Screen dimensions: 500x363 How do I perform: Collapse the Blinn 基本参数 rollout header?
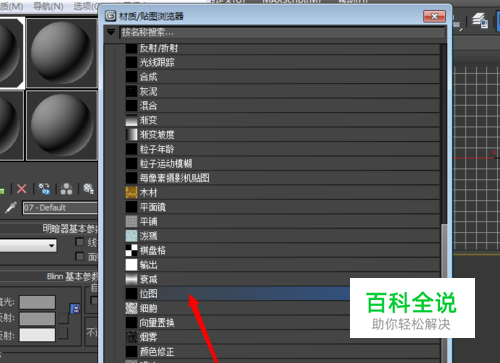click(x=49, y=276)
